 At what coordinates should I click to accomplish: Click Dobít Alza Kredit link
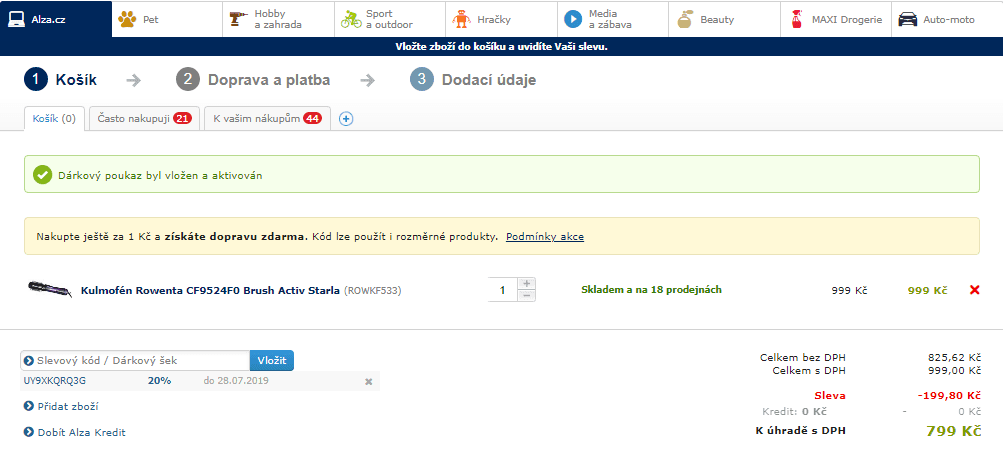click(81, 432)
